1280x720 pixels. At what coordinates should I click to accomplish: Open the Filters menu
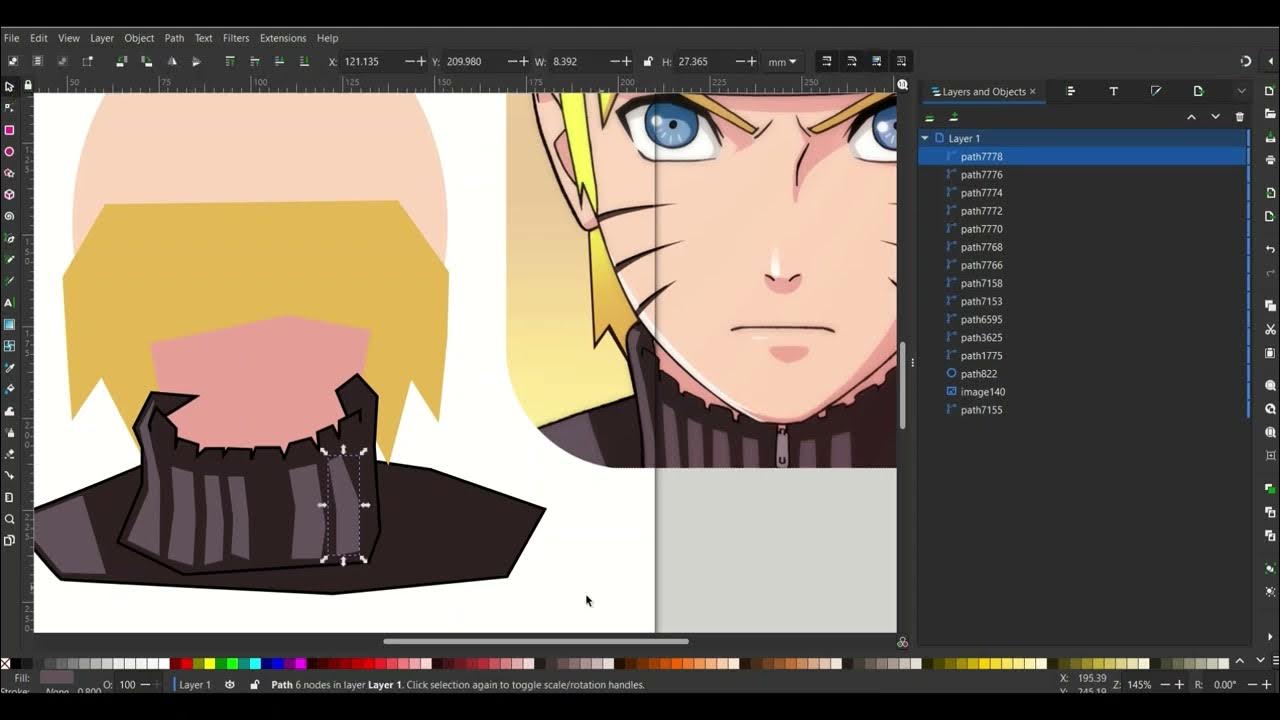click(x=236, y=38)
